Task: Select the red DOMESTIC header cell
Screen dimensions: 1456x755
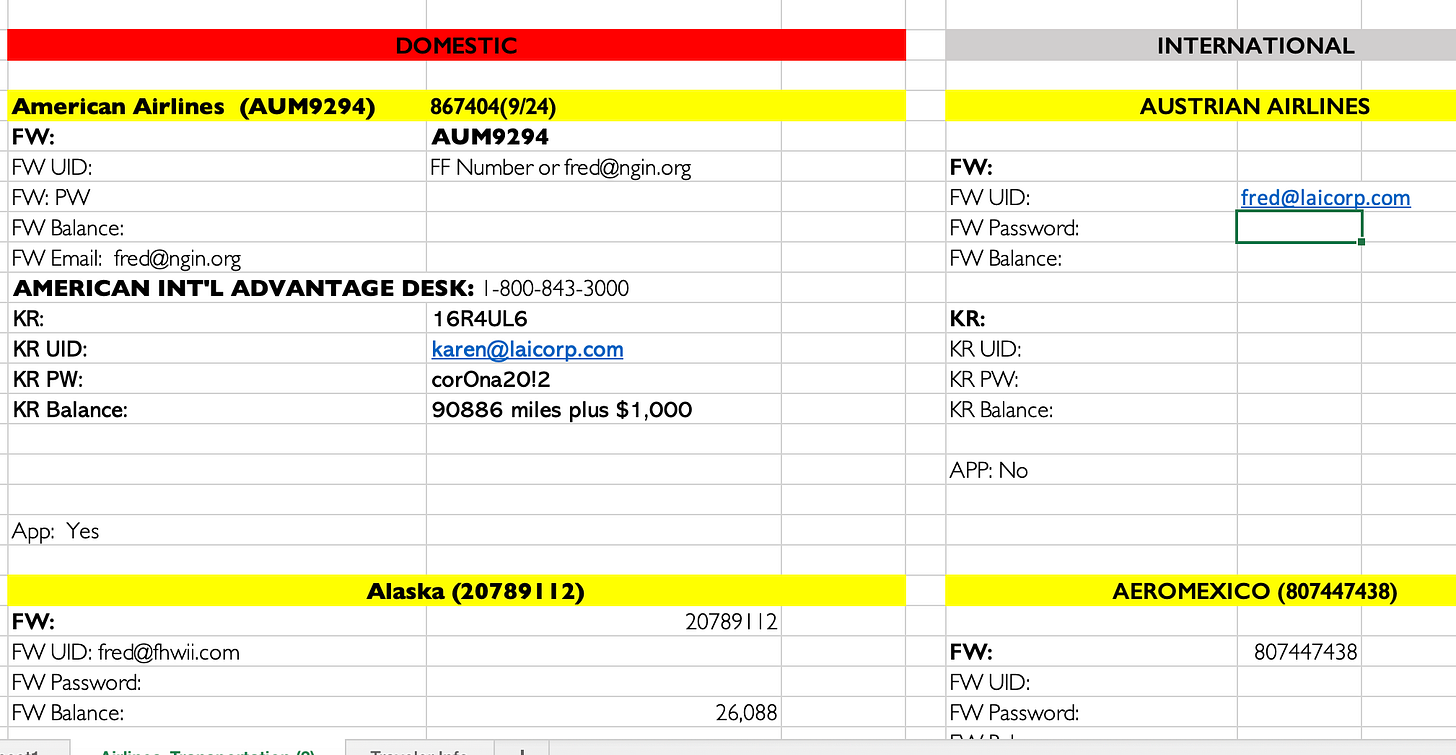Action: (x=456, y=45)
